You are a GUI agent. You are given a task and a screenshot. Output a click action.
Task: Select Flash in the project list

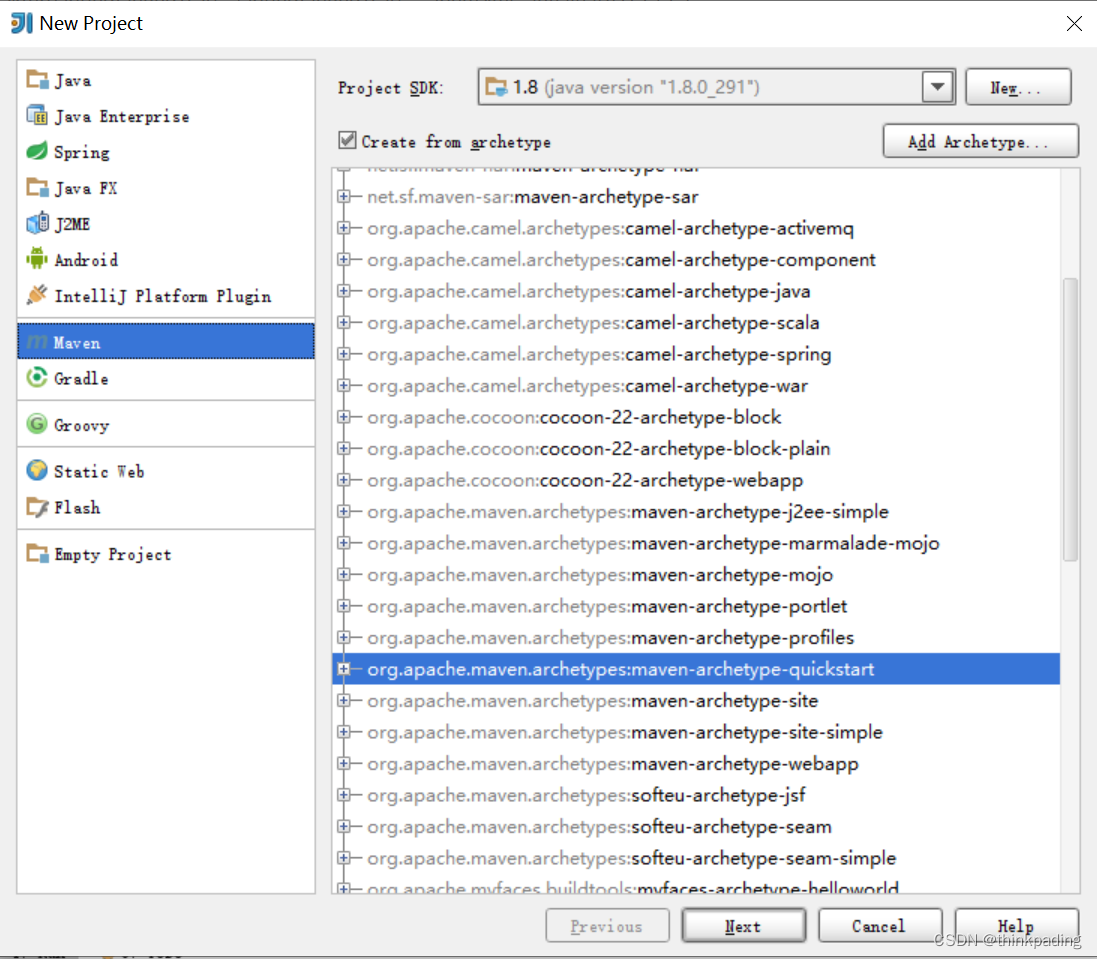pyautogui.click(x=166, y=507)
